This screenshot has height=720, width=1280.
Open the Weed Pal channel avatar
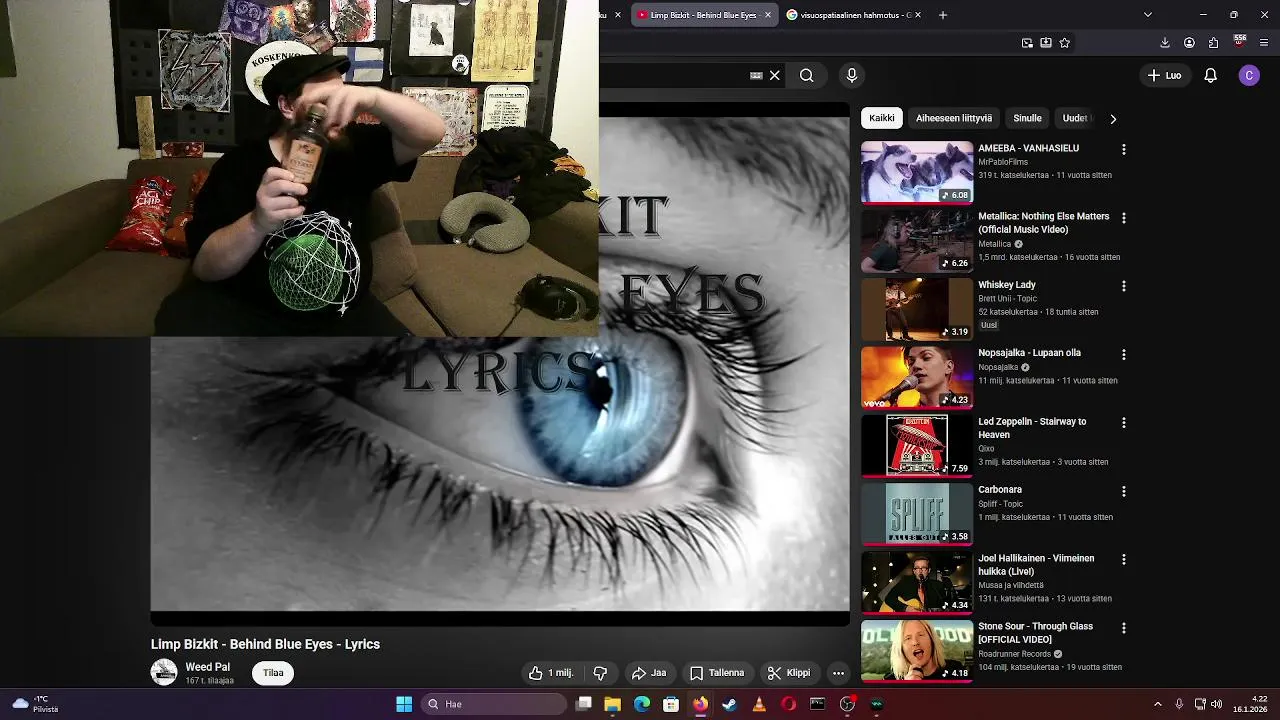pos(164,672)
